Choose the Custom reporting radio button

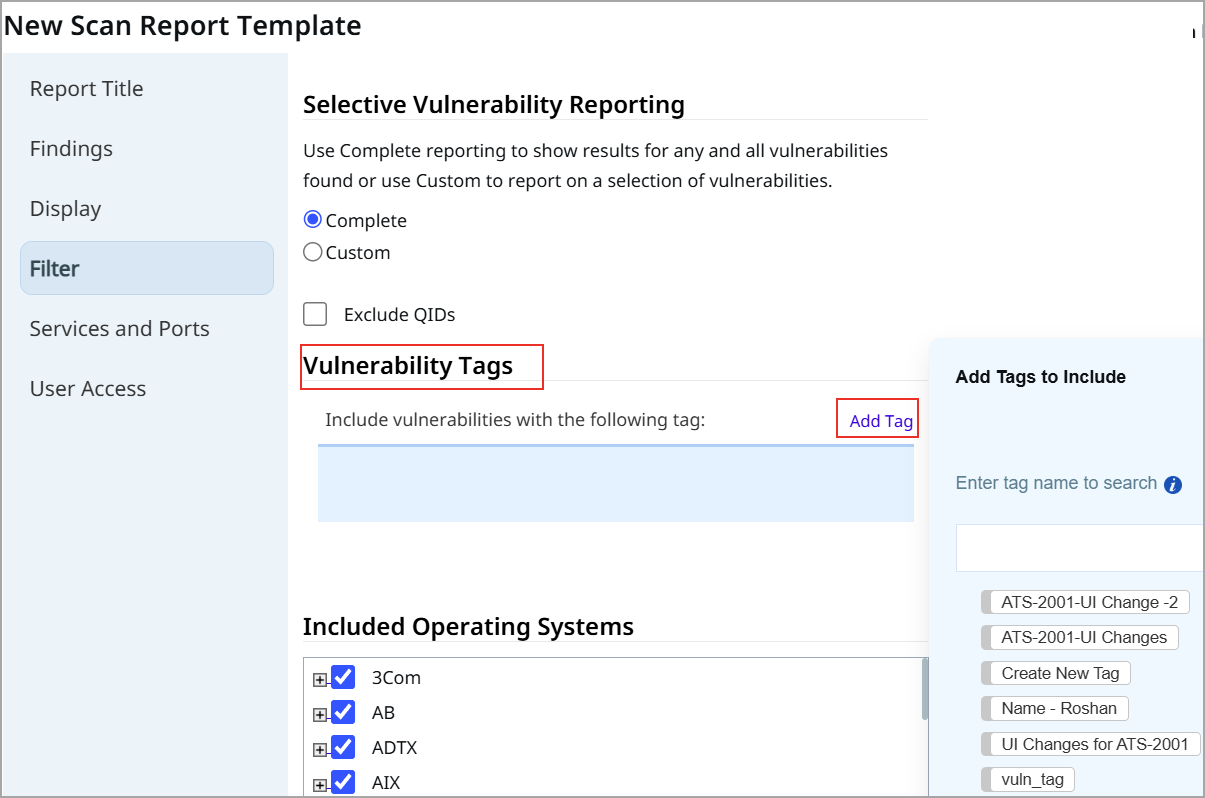pyautogui.click(x=312, y=252)
